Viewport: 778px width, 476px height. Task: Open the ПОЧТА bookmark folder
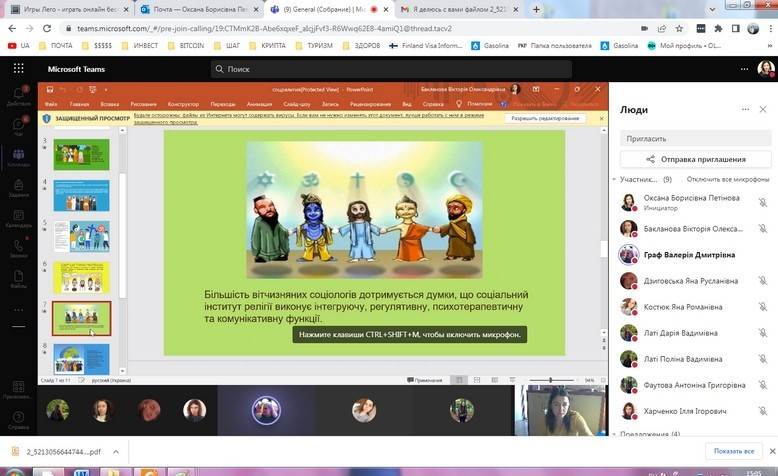[x=56, y=46]
